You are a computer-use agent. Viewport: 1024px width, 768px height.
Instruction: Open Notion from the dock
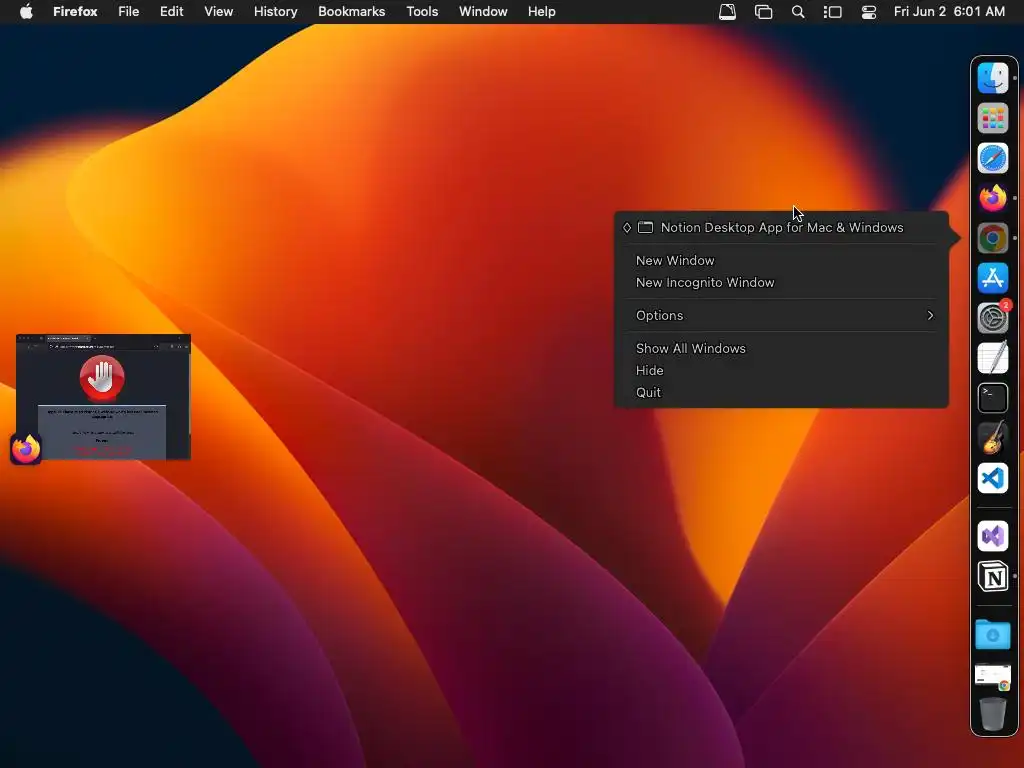pyautogui.click(x=993, y=577)
